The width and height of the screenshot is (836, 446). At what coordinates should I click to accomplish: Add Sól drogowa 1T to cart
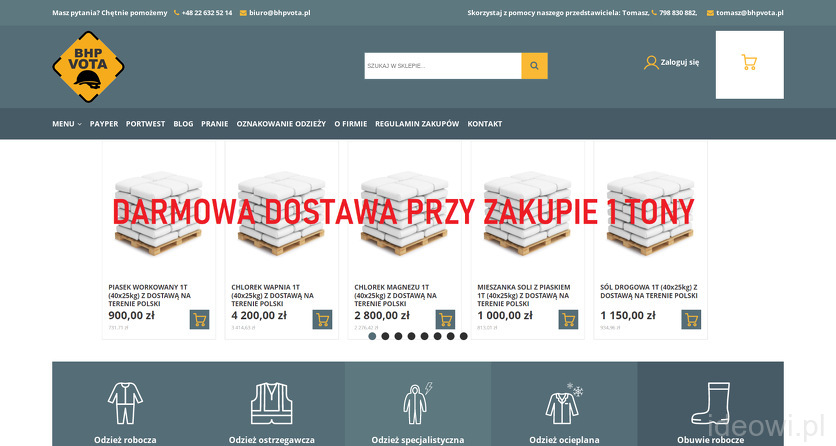691,320
